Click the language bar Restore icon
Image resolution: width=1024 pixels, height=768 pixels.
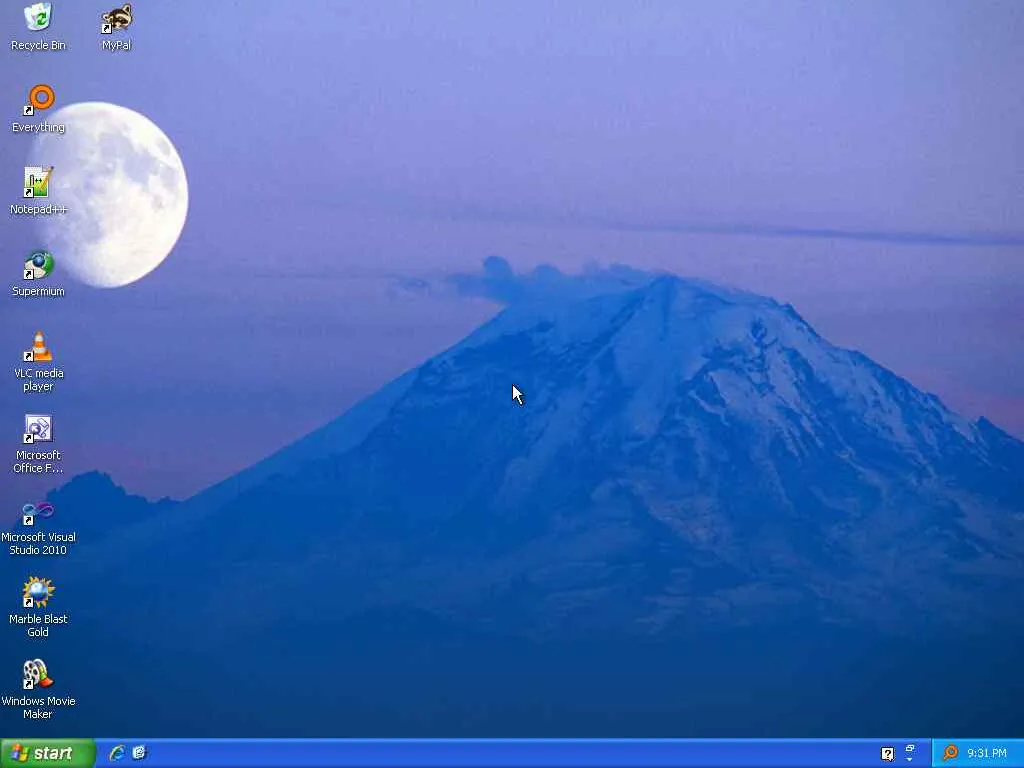point(910,748)
